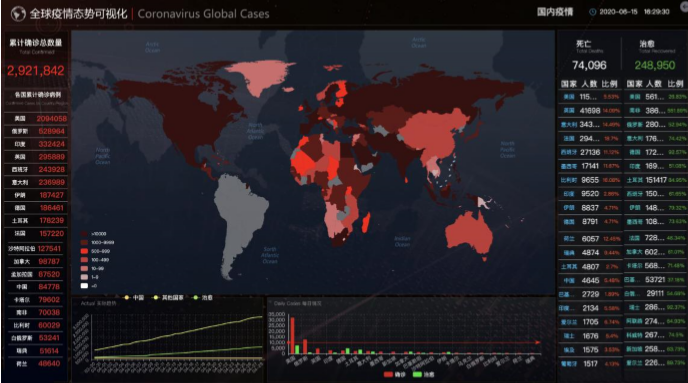Click the 74,096 total deaths figure
The height and width of the screenshot is (383, 688).
coord(589,65)
